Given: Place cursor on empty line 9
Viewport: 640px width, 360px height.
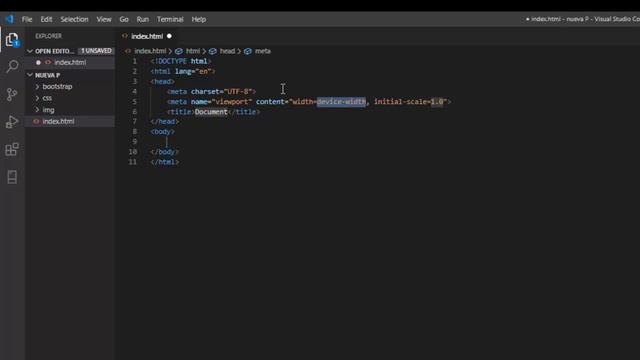Looking at the screenshot, I should tap(167, 142).
